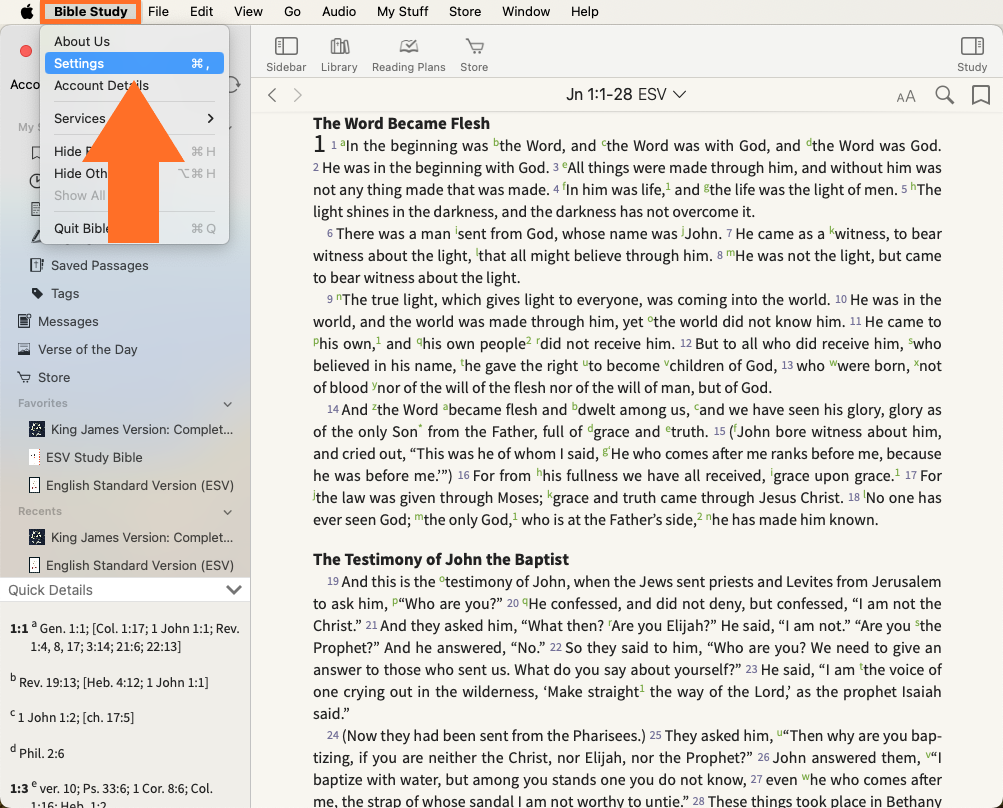The width and height of the screenshot is (1003, 808).
Task: Click verse number 19 in the passage
Action: point(333,582)
